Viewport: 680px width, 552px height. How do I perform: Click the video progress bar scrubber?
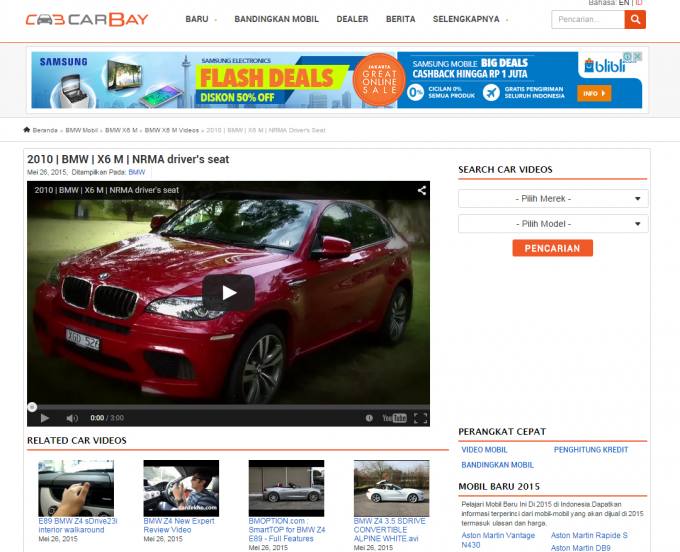coord(32,407)
